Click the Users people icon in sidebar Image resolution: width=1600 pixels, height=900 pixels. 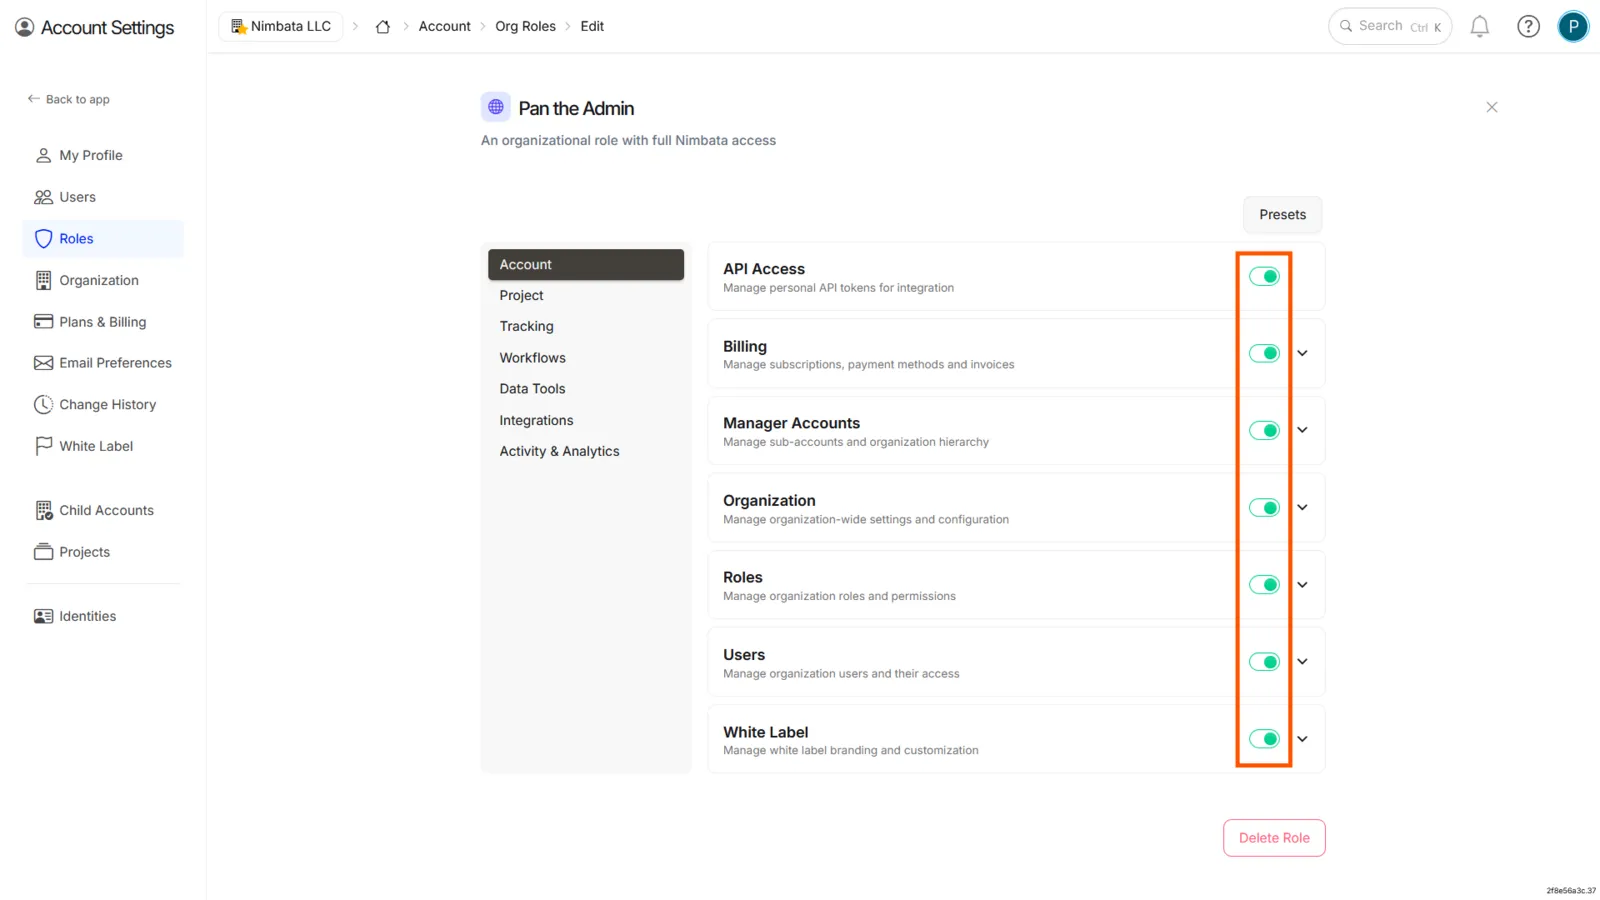pyautogui.click(x=43, y=197)
